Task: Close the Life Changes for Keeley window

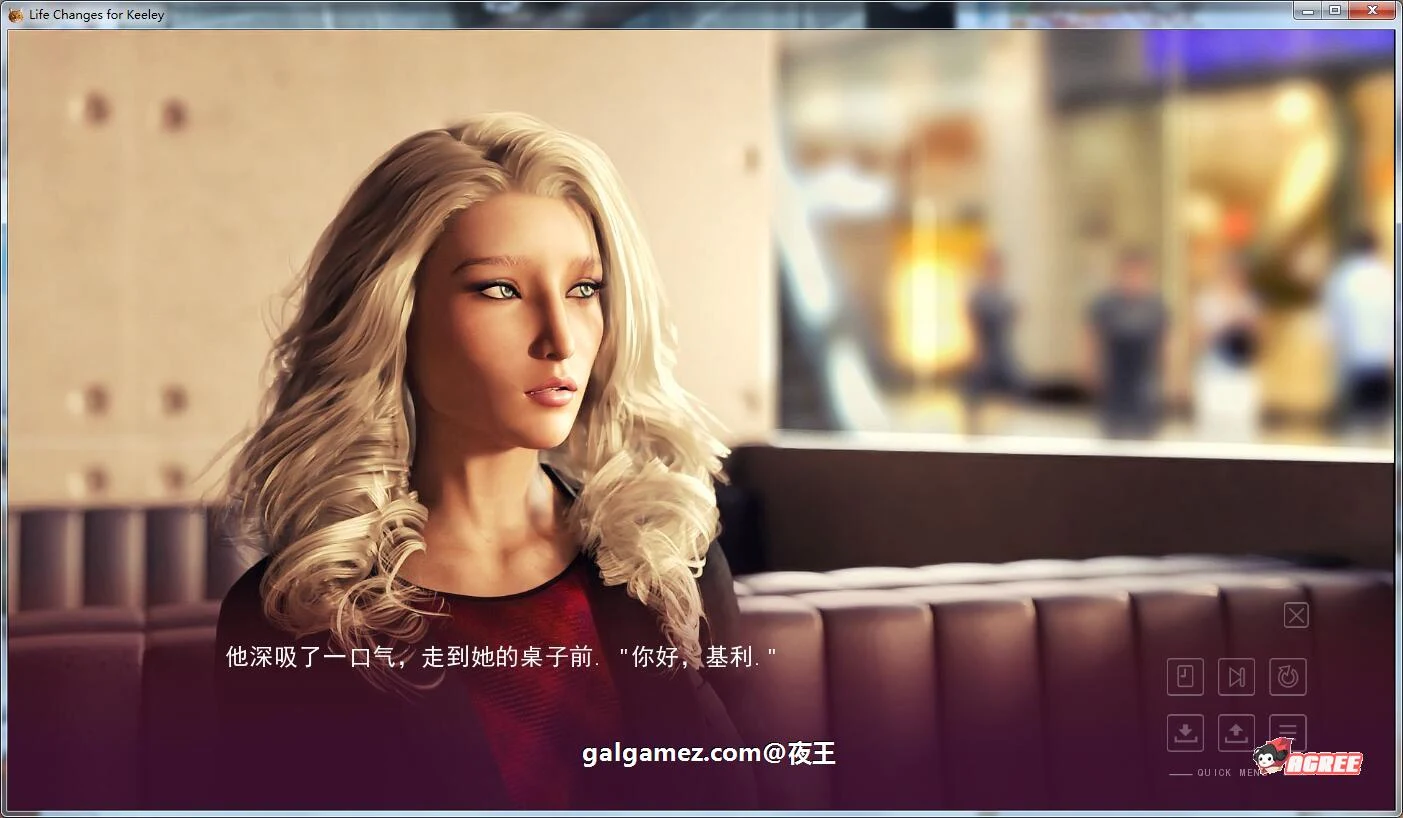Action: (1372, 10)
